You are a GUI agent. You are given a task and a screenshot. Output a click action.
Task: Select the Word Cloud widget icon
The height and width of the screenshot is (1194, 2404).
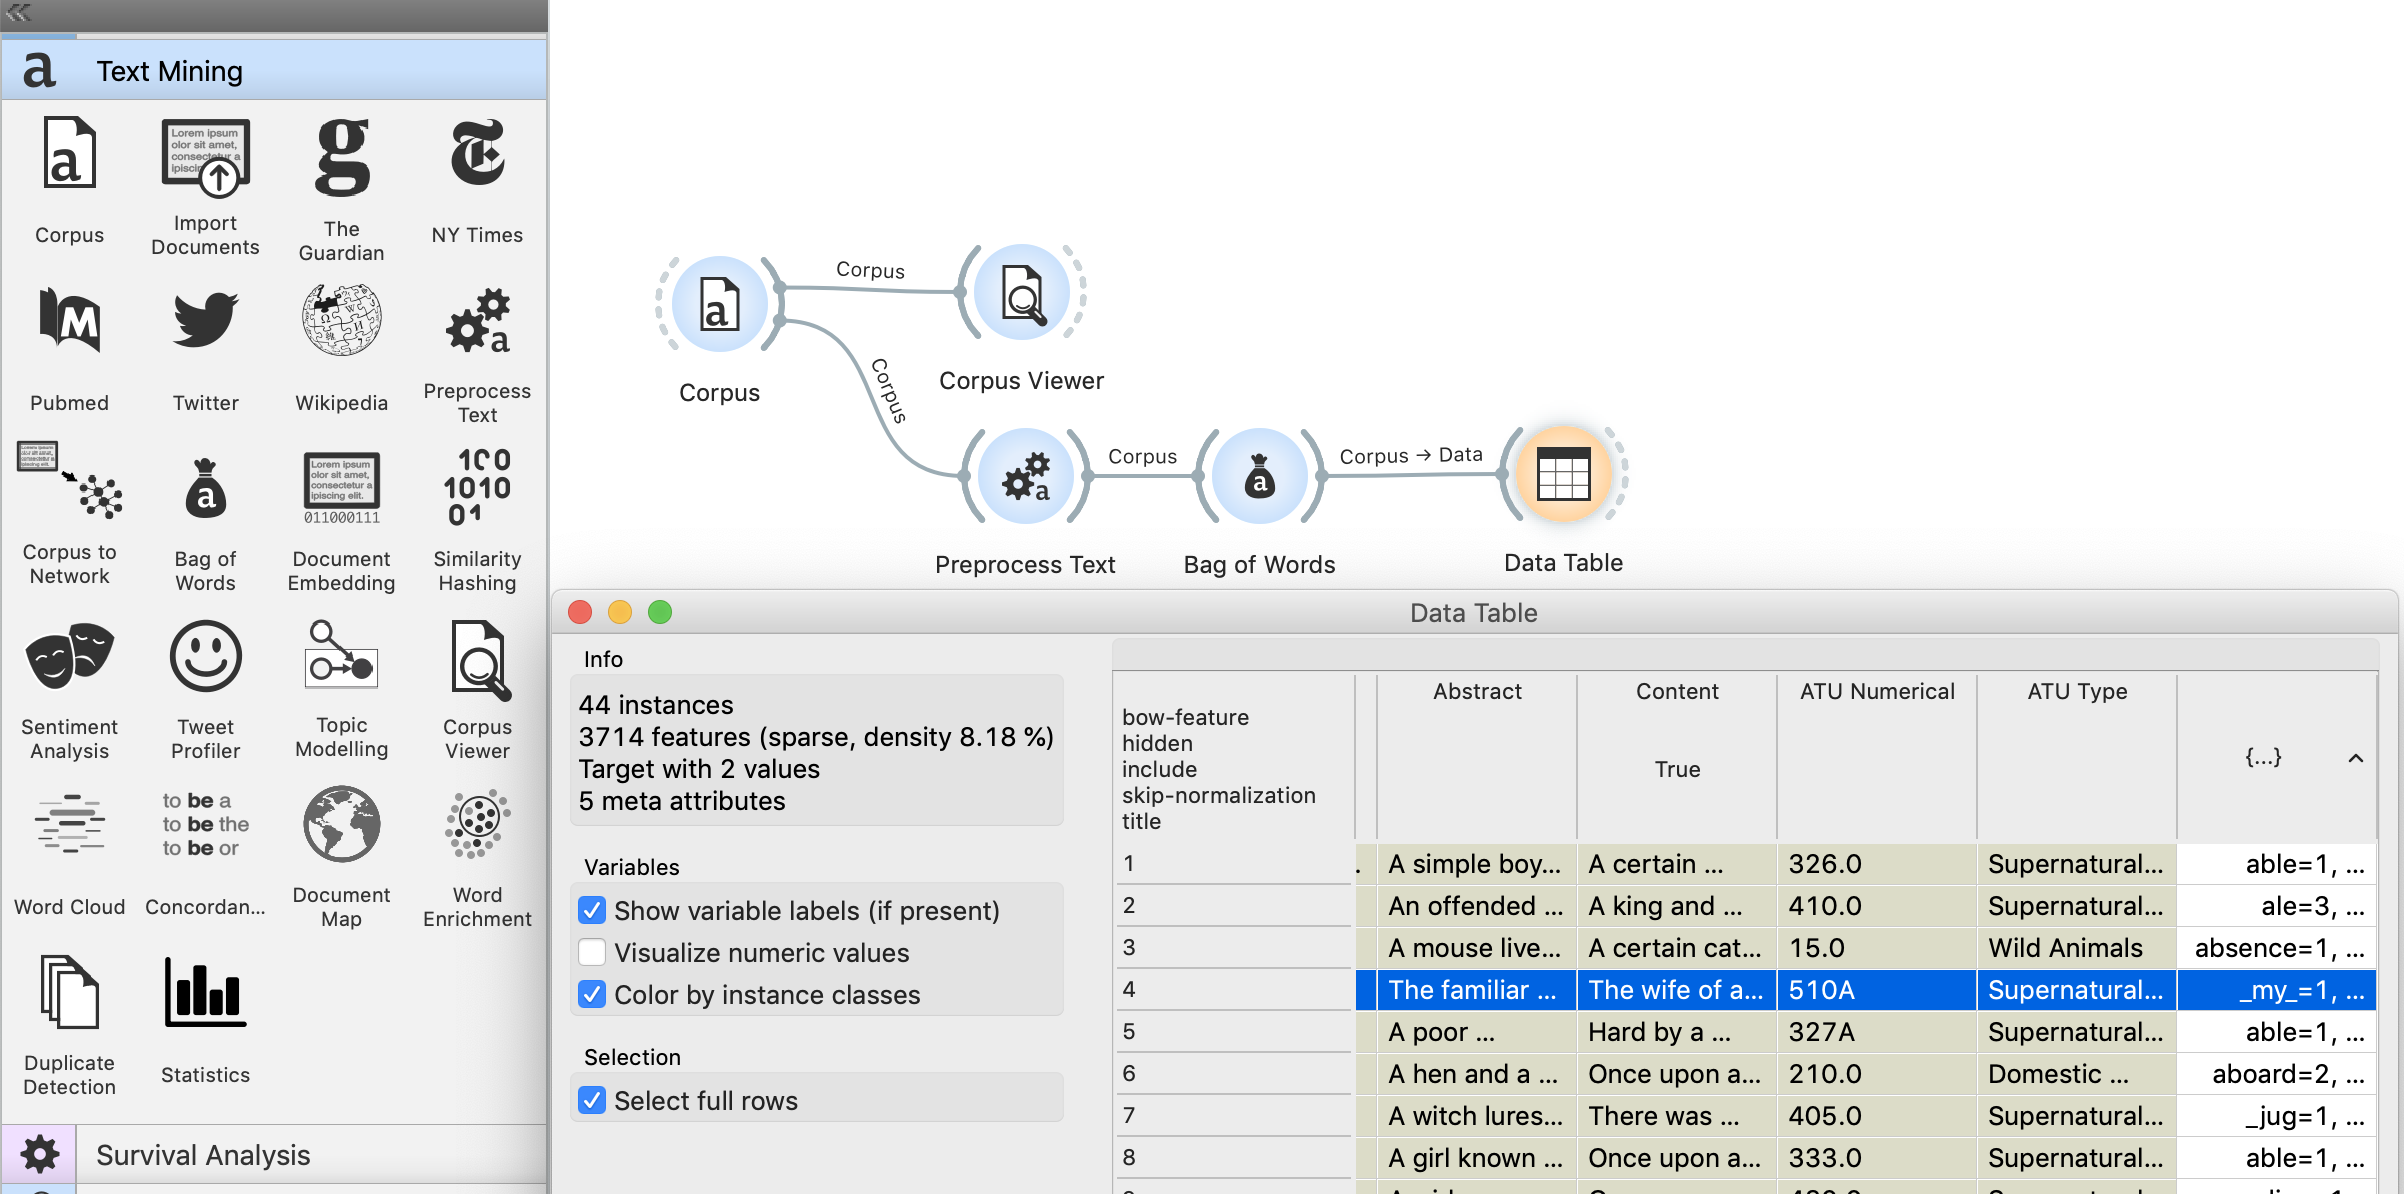[x=69, y=826]
